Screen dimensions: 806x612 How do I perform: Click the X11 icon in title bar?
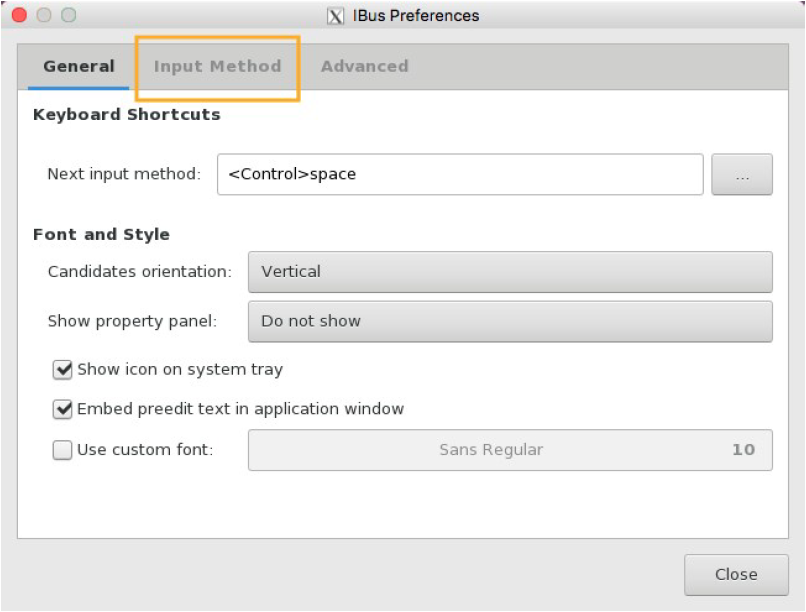336,16
